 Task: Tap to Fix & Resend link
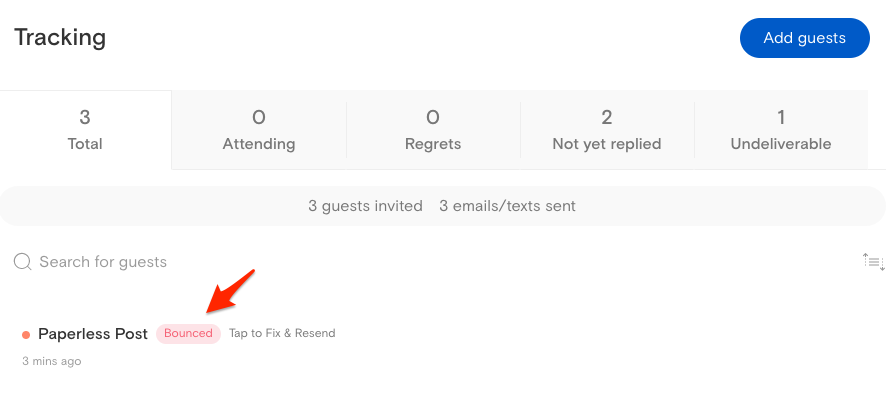tap(282, 334)
